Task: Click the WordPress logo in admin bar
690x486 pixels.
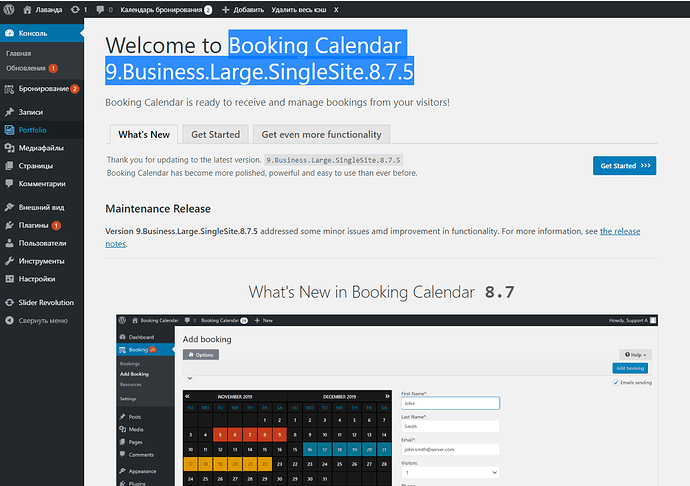Action: (x=8, y=9)
